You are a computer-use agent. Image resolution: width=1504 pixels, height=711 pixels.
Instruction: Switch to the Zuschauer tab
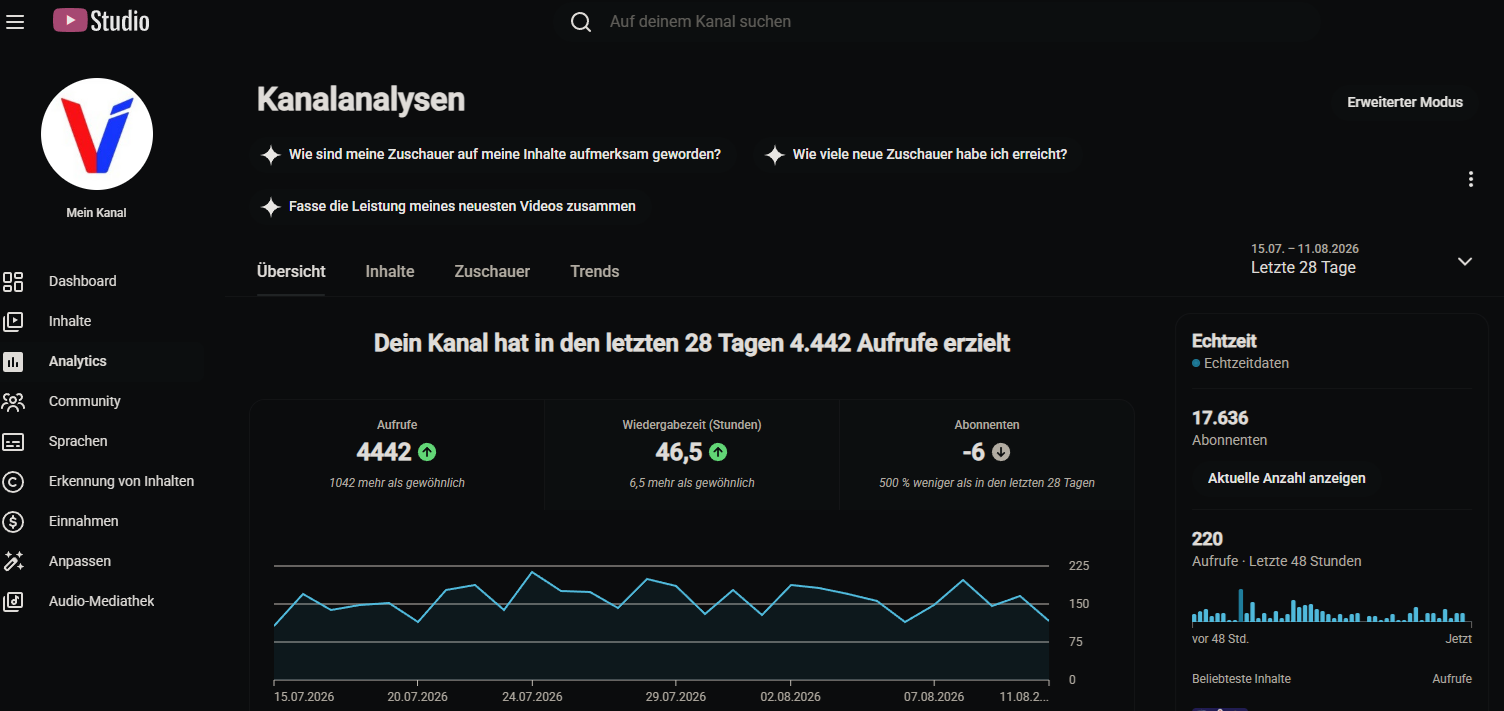point(492,271)
